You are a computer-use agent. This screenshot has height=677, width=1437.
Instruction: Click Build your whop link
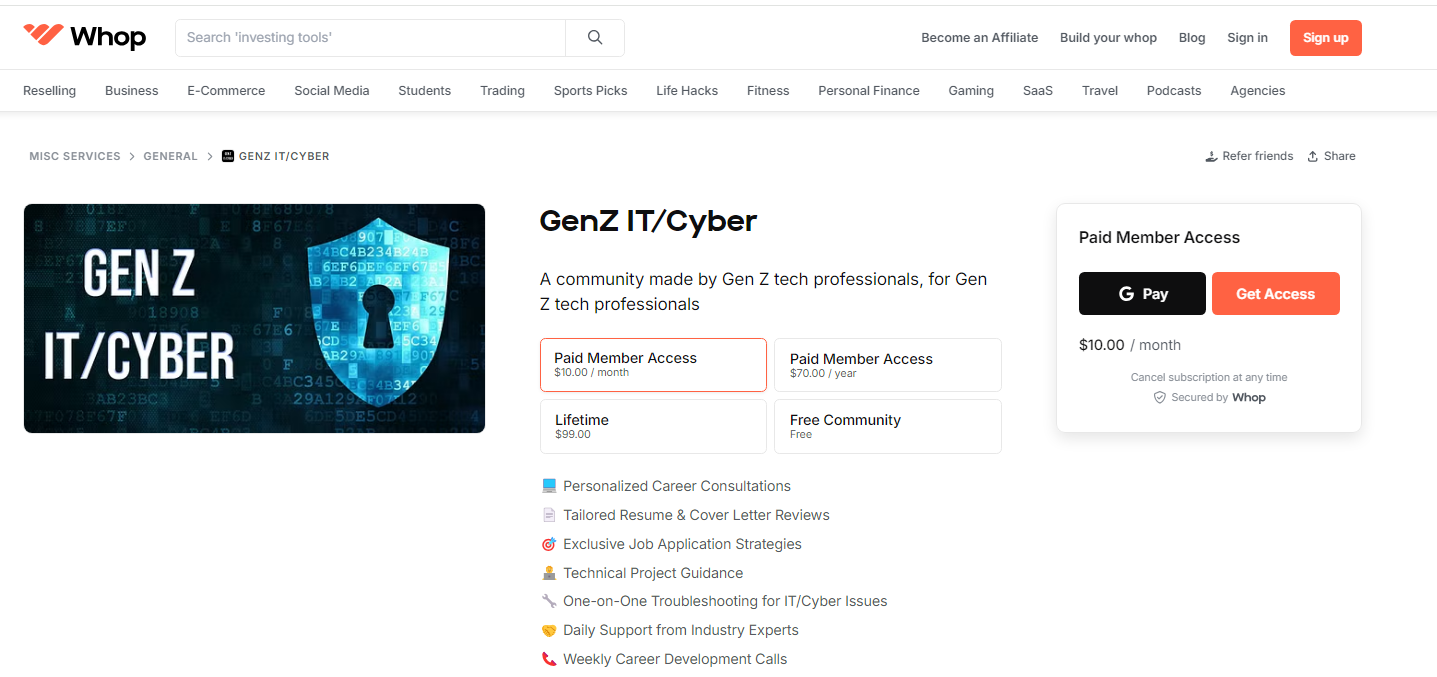pyautogui.click(x=1108, y=38)
